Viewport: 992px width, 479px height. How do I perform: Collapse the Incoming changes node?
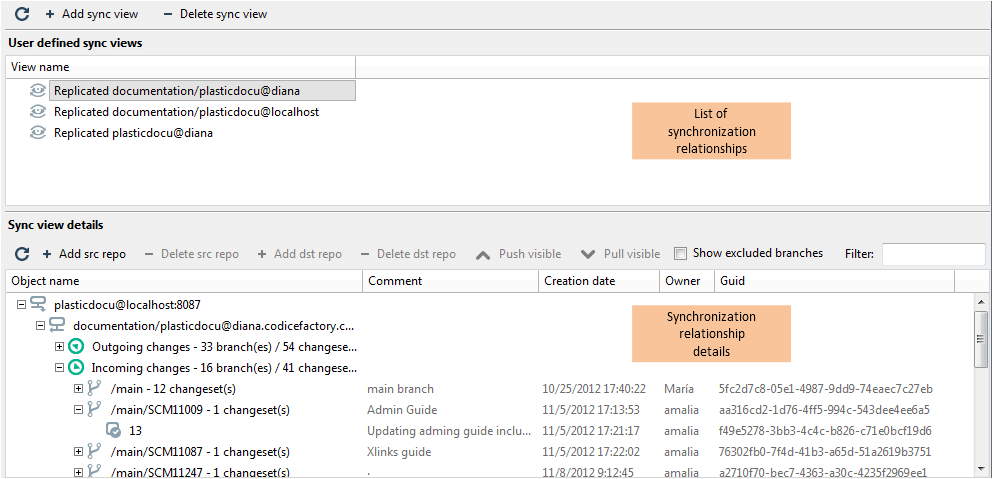coord(59,368)
